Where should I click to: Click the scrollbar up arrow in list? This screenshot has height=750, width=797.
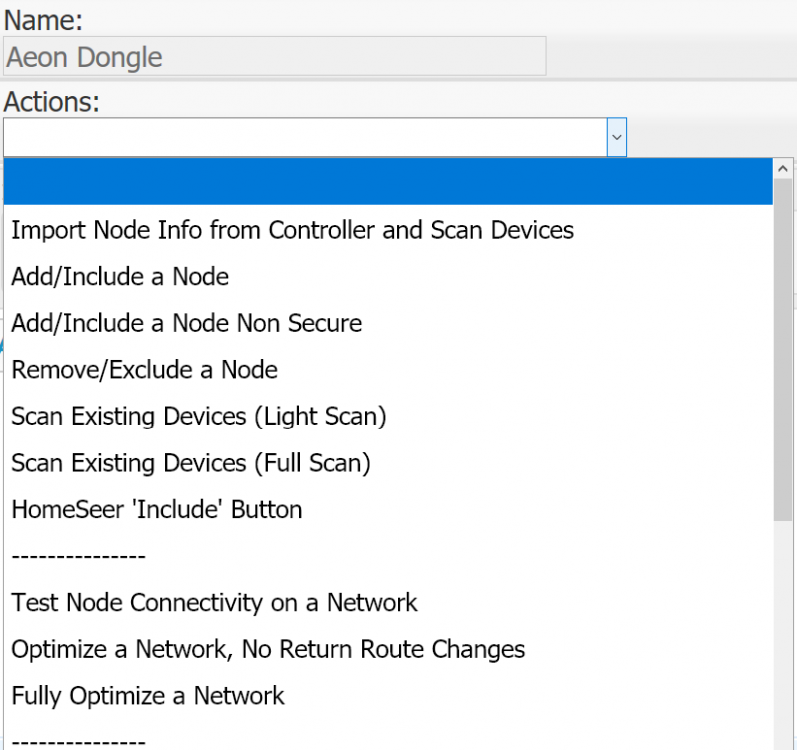(x=783, y=169)
